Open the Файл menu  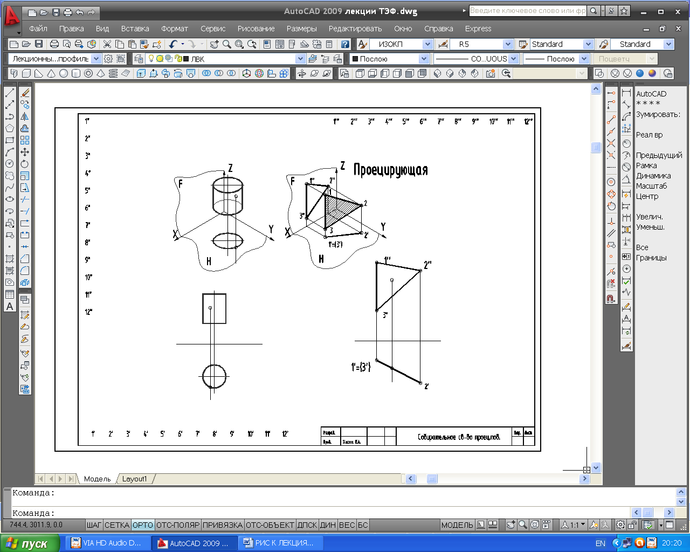[38, 29]
